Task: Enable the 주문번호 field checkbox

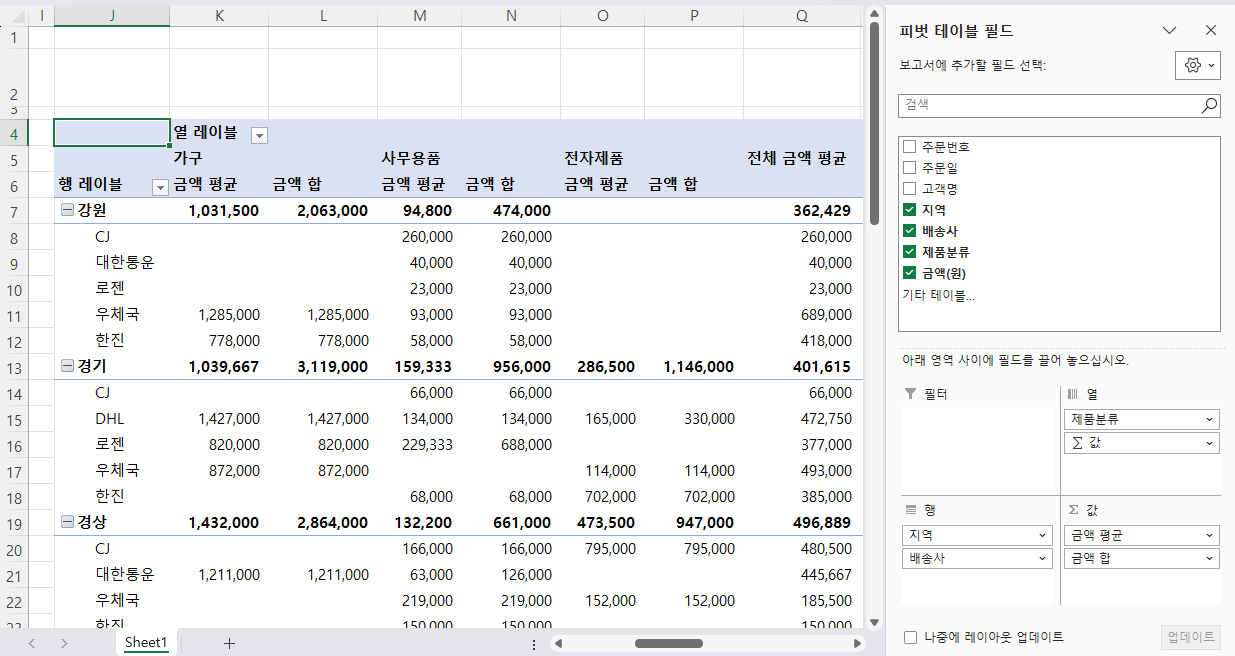Action: click(x=909, y=147)
